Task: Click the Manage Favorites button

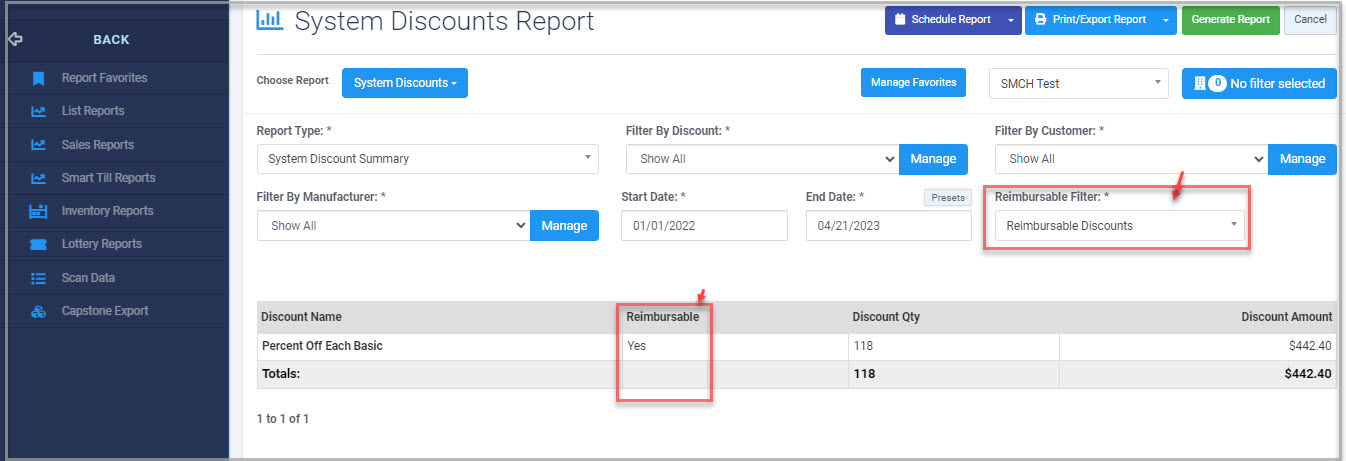Action: tap(912, 83)
